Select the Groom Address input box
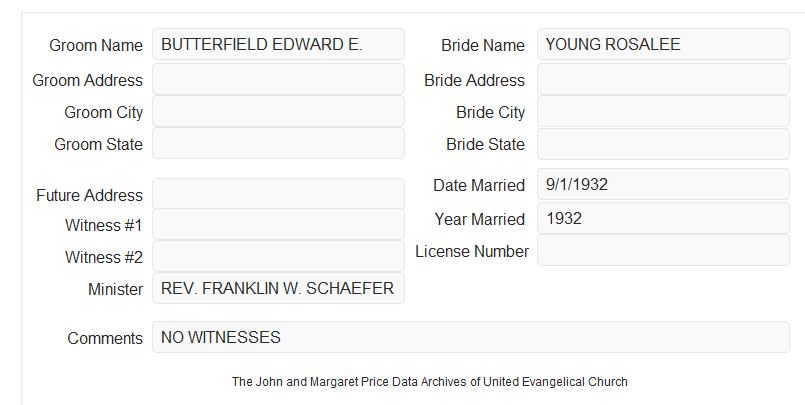The image size is (805, 405). pos(278,79)
